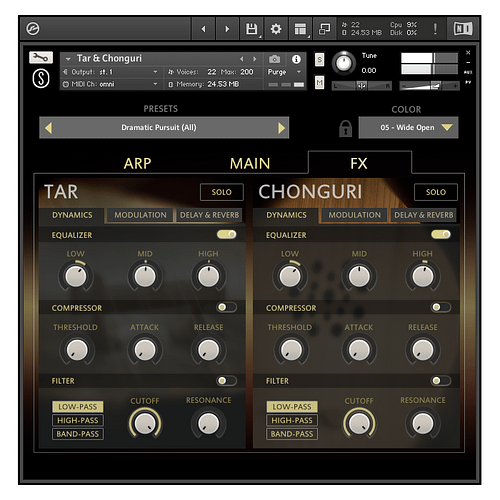Show the instrument info icon

click(296, 59)
